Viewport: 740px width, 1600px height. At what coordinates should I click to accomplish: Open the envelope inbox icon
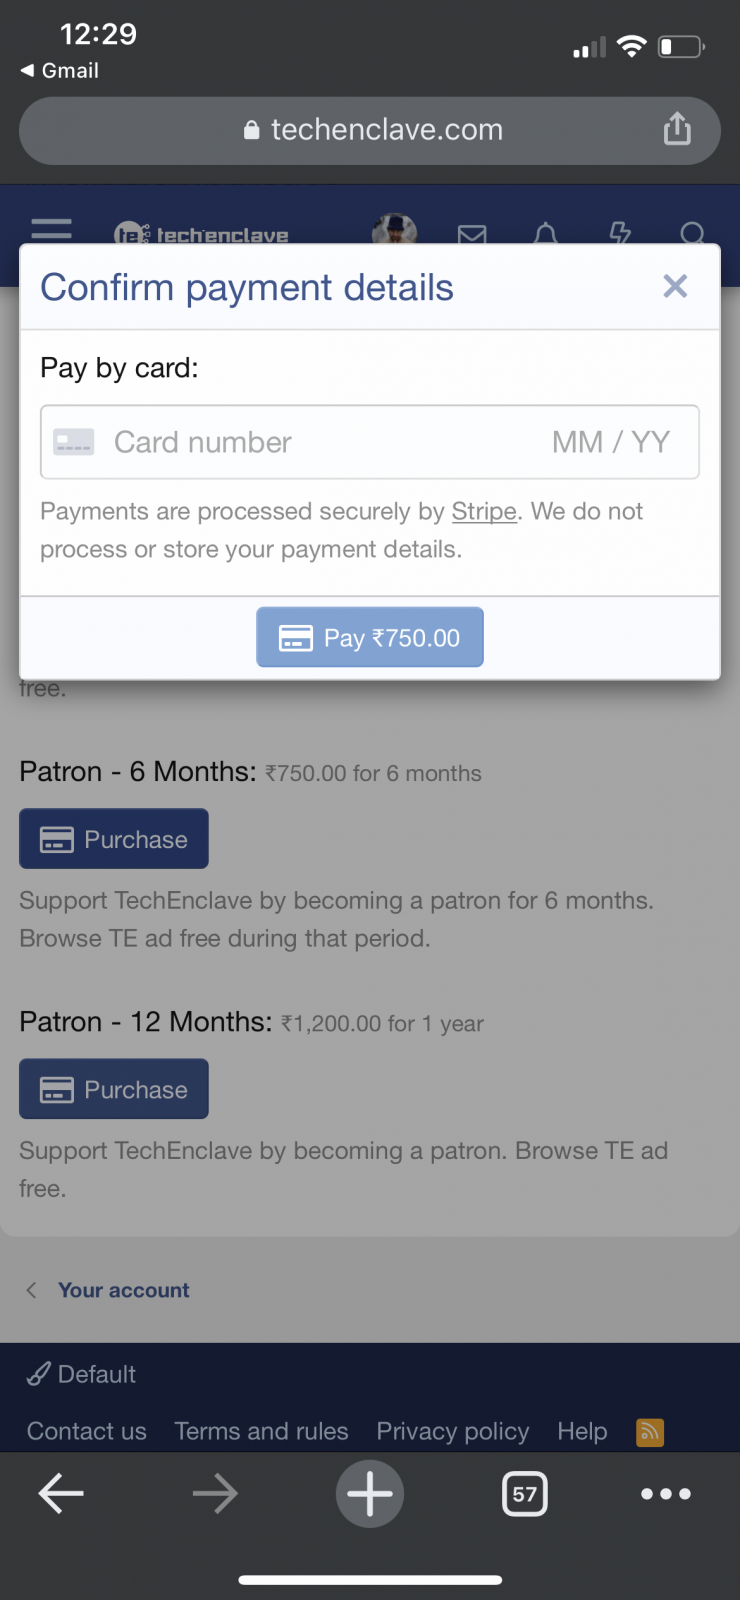(x=472, y=234)
